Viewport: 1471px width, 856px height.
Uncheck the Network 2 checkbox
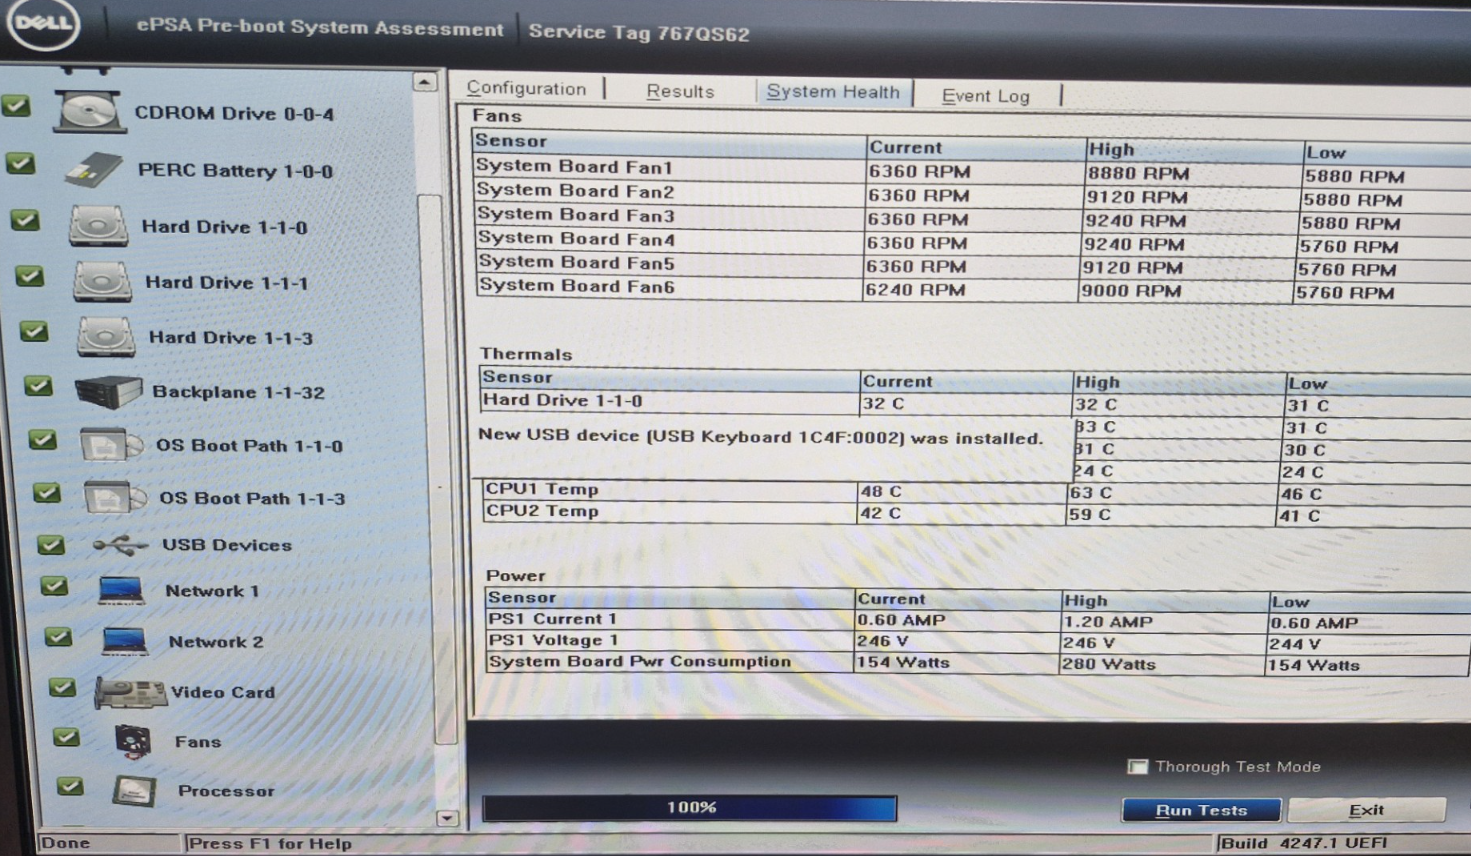(x=58, y=636)
